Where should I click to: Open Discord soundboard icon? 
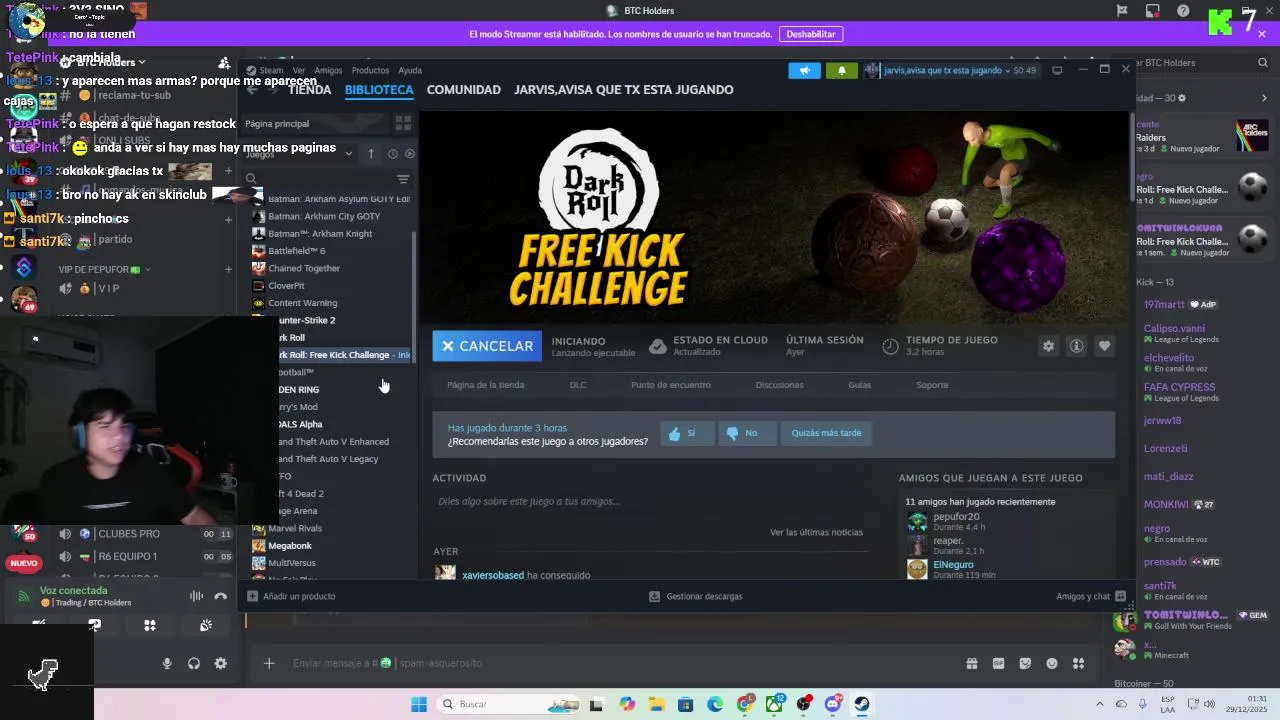tap(205, 625)
